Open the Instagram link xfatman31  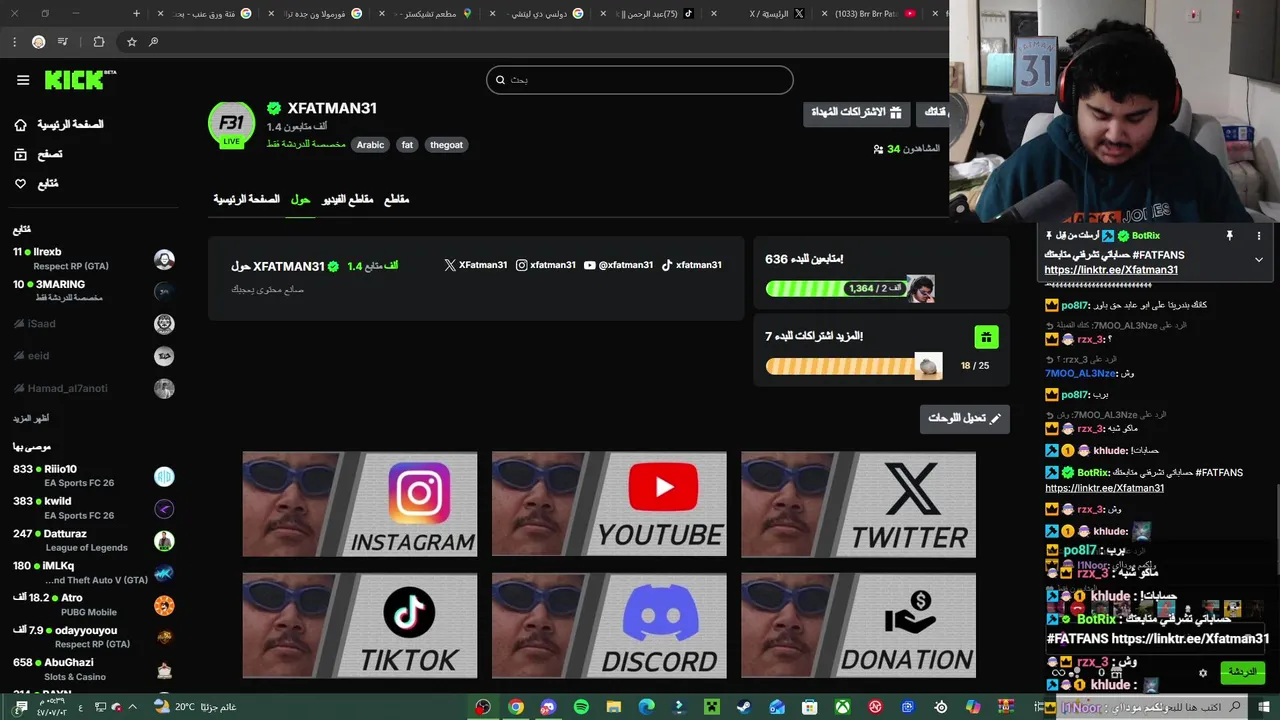(546, 265)
